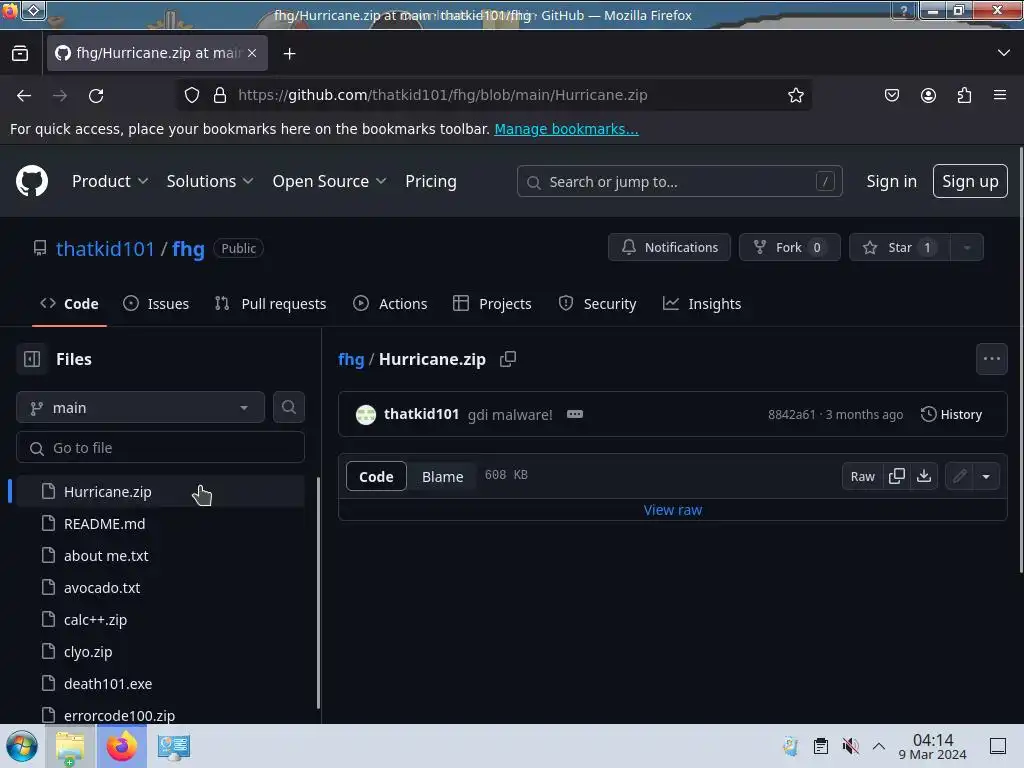Copy the file path next to Hurricane.zip
This screenshot has height=768, width=1024.
tap(507, 359)
